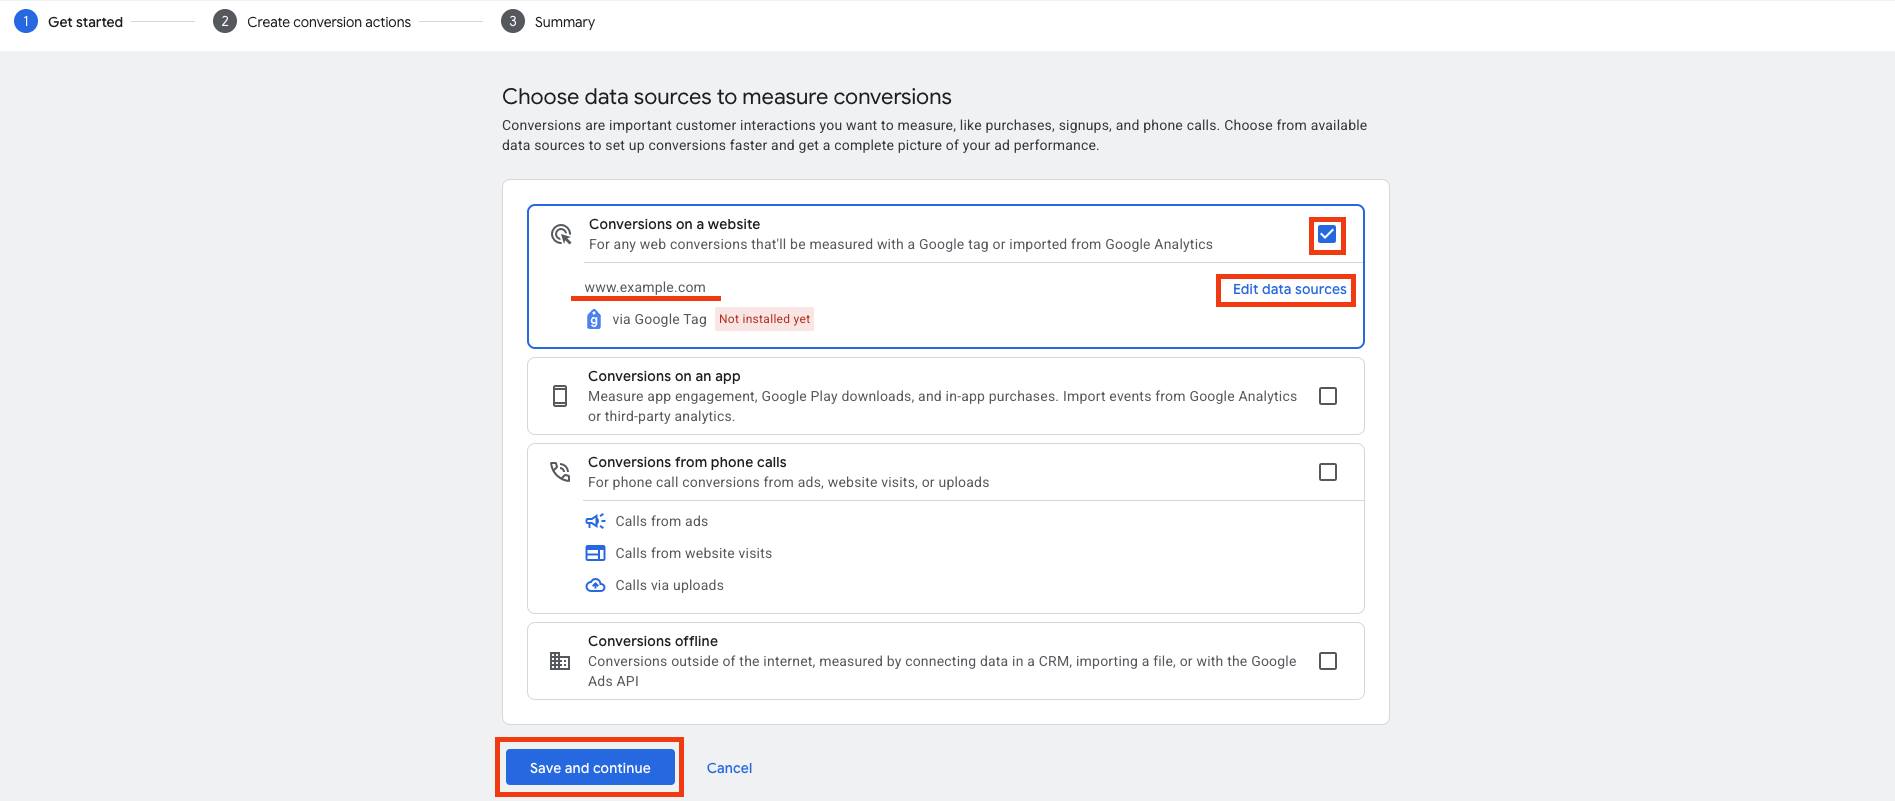Click the phone calls conversions icon
This screenshot has height=801, width=1895.
[x=560, y=471]
